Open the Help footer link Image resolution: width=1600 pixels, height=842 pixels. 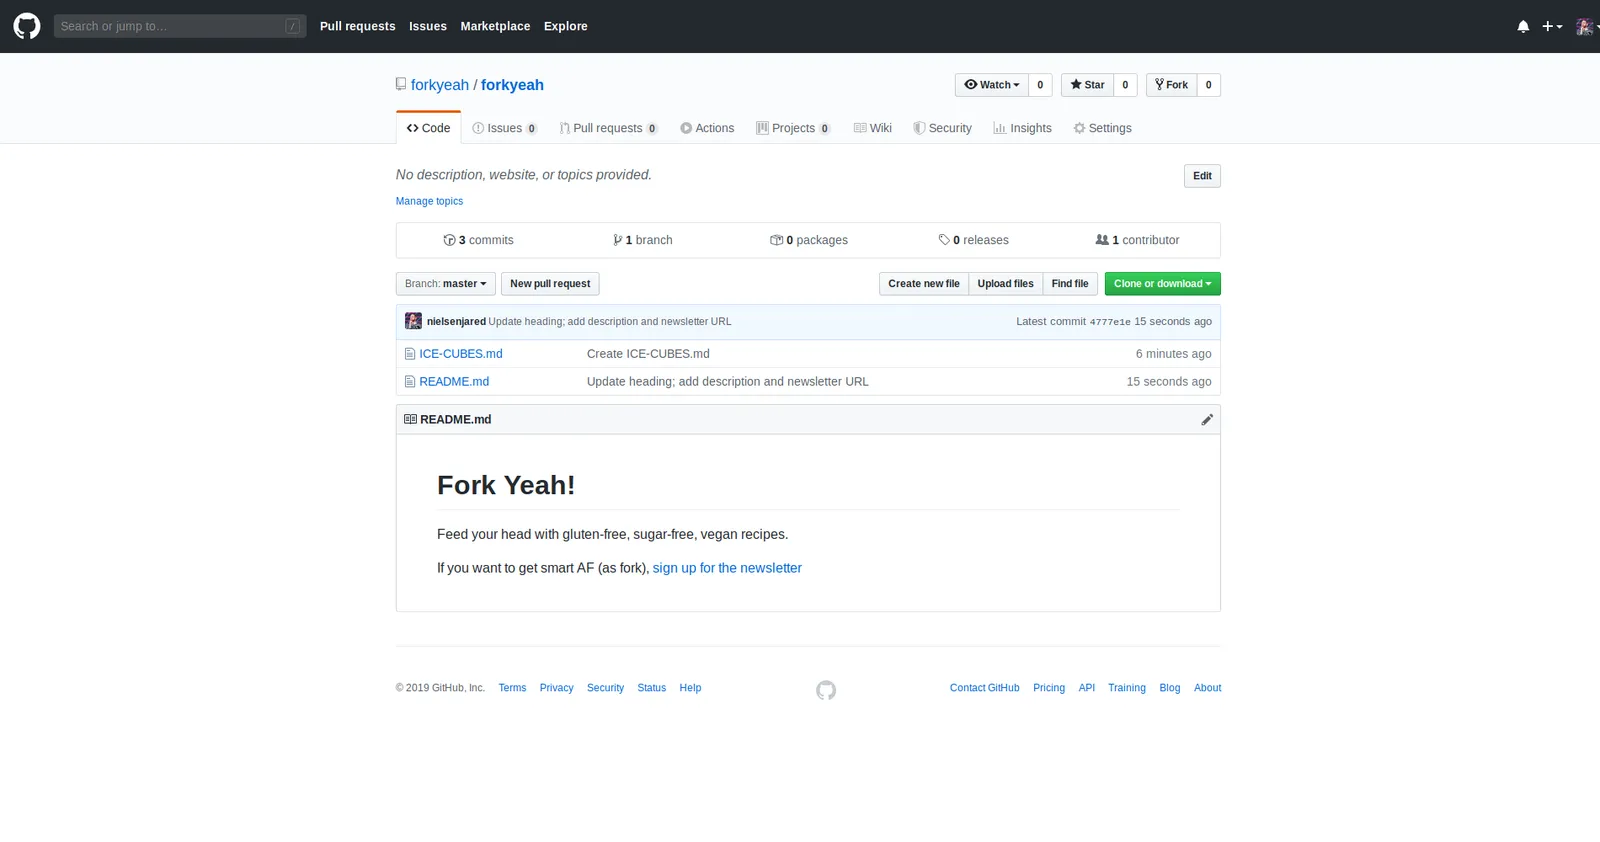(x=690, y=688)
